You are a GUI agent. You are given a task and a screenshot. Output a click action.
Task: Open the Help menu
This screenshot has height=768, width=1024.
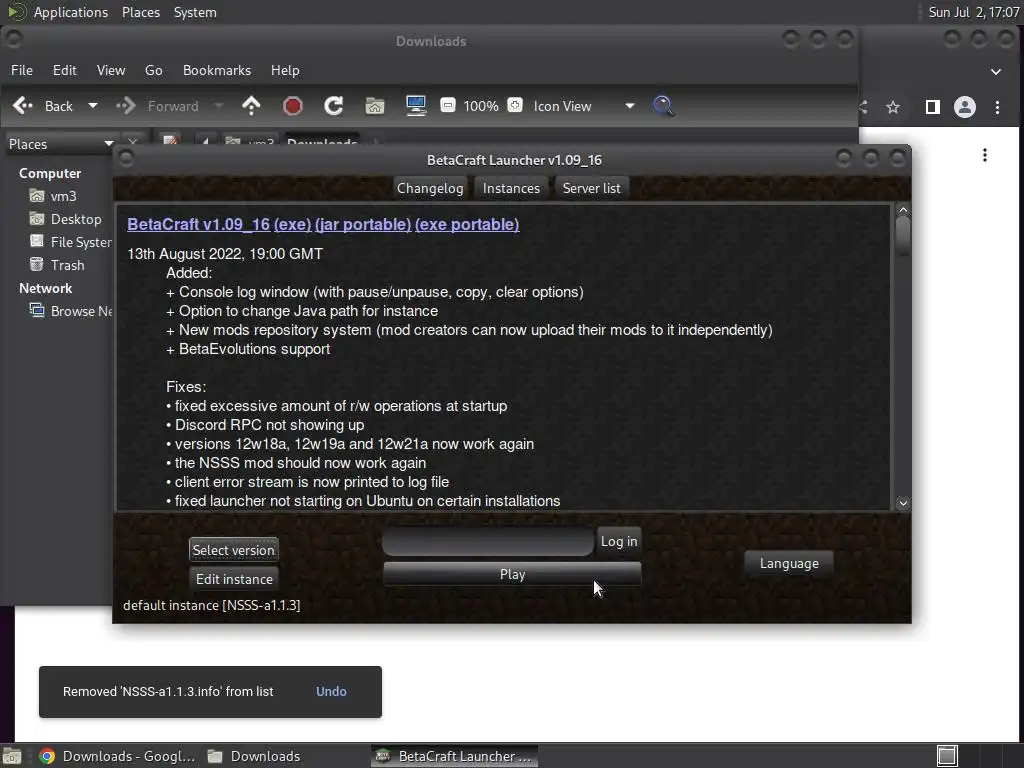285,70
